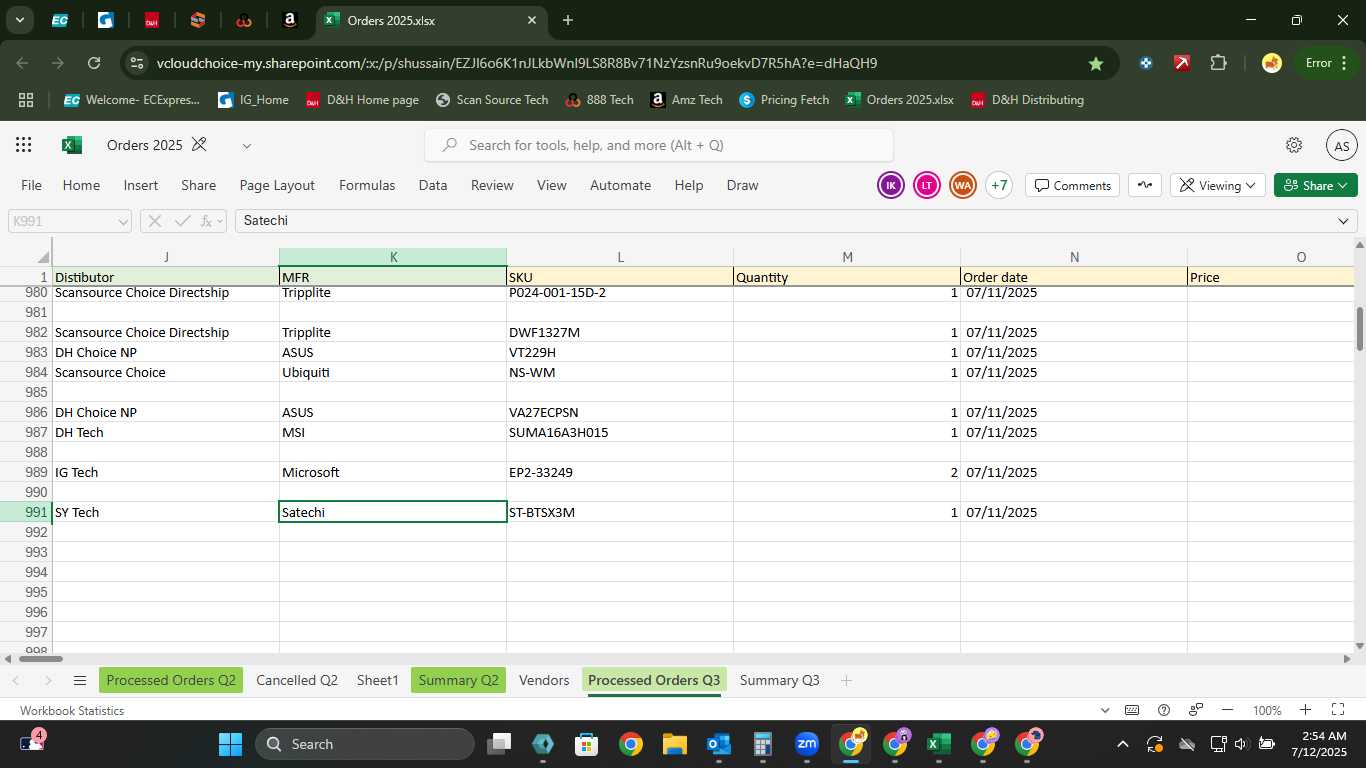The image size is (1366, 768).
Task: Click the browser bookmark star icon
Action: coord(1096,63)
